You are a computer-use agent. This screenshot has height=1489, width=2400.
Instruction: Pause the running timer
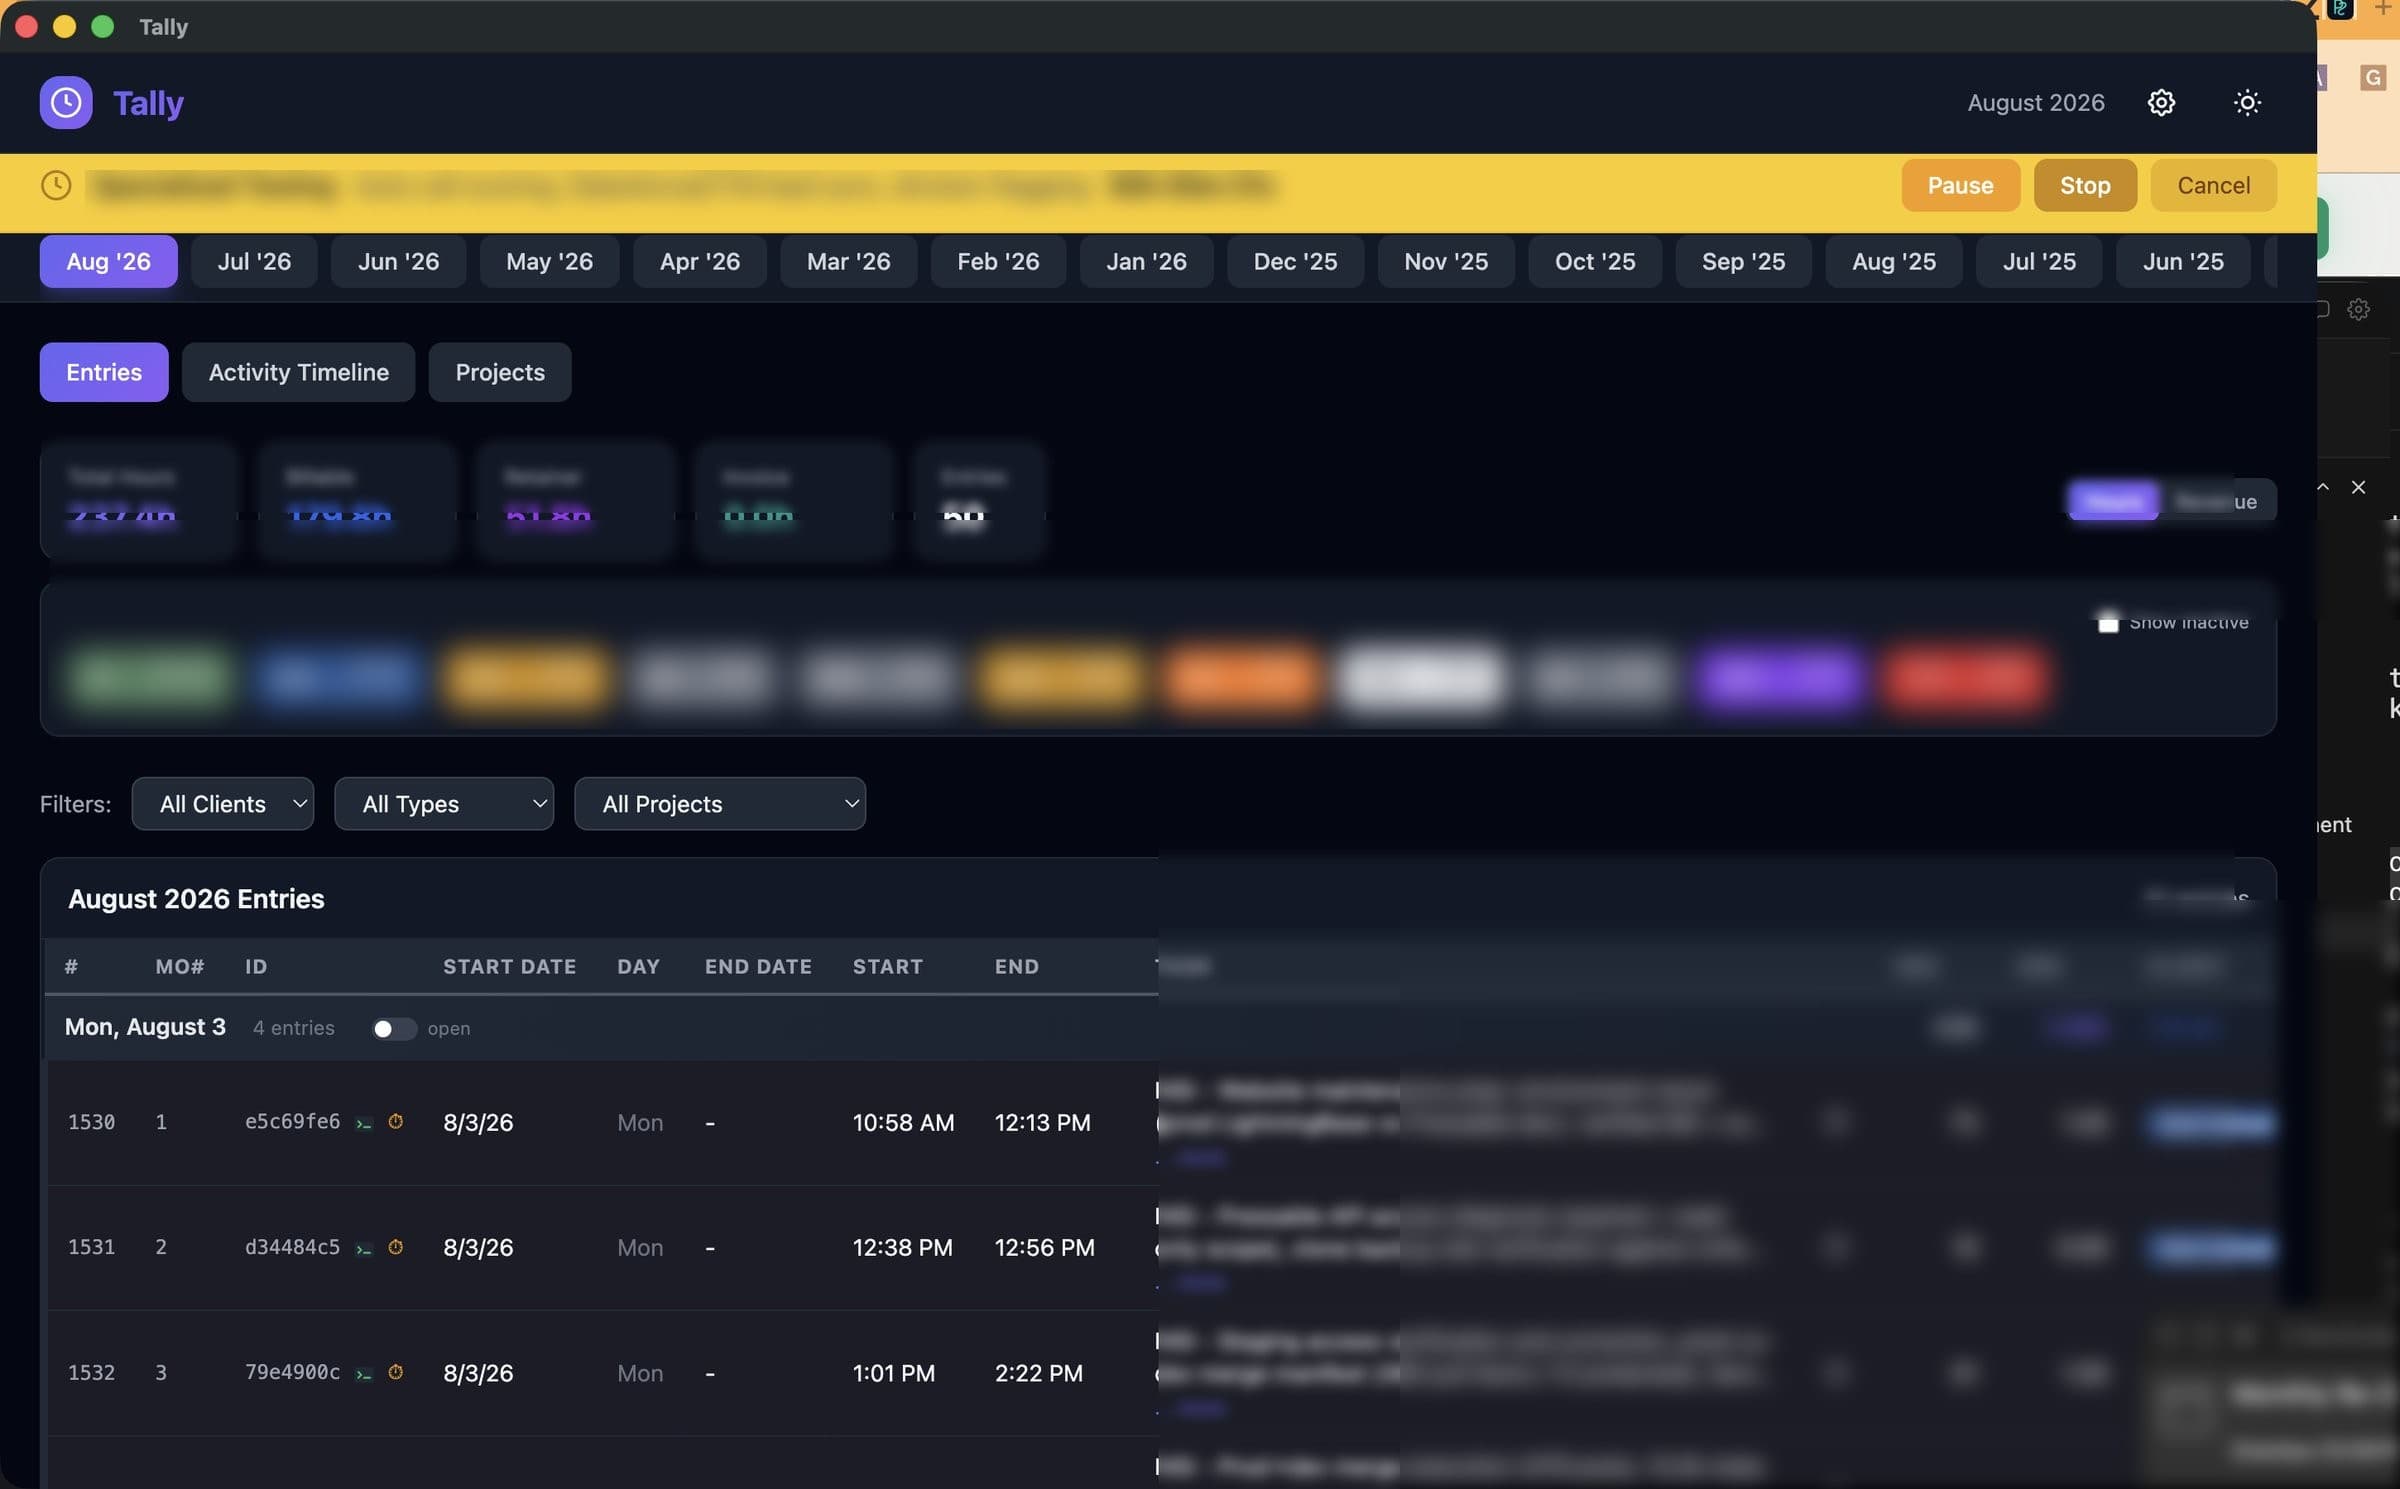point(1960,185)
